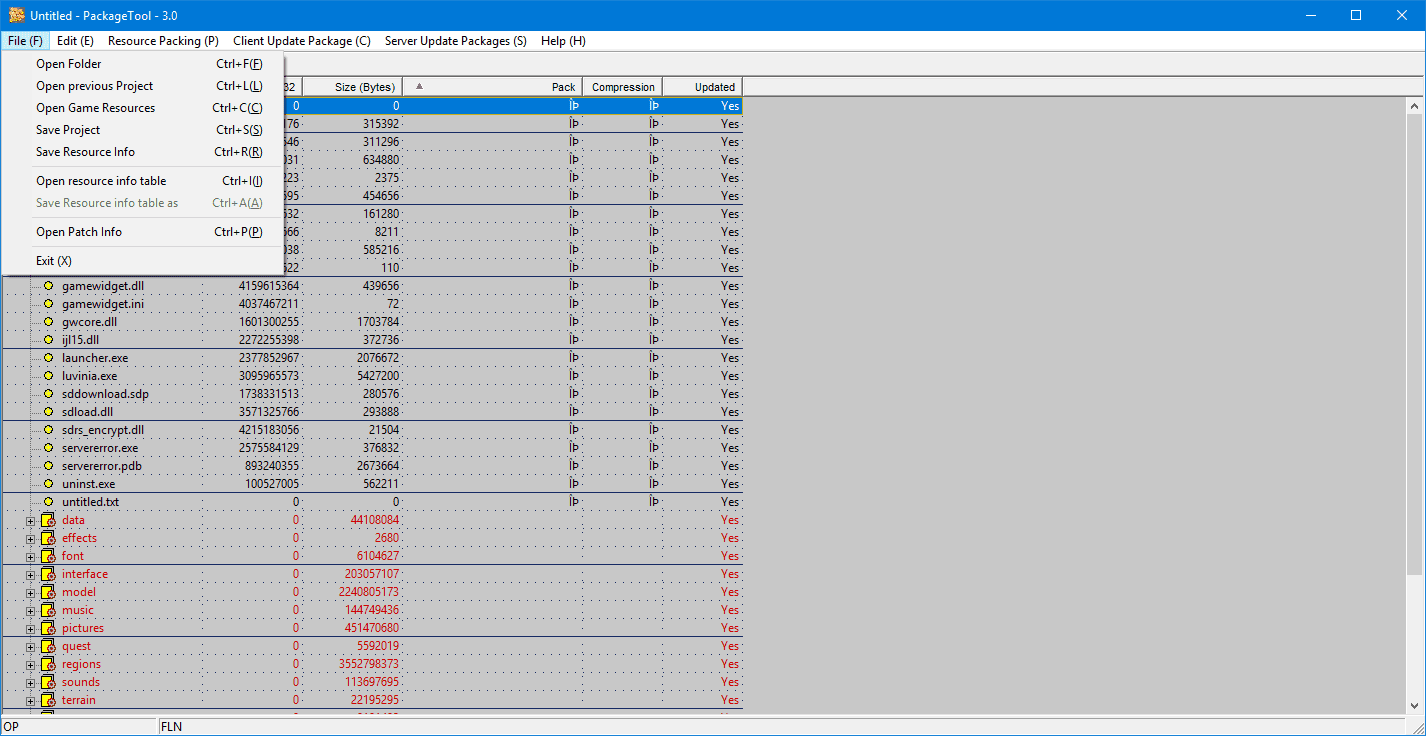Expand the data folder node

(x=30, y=521)
